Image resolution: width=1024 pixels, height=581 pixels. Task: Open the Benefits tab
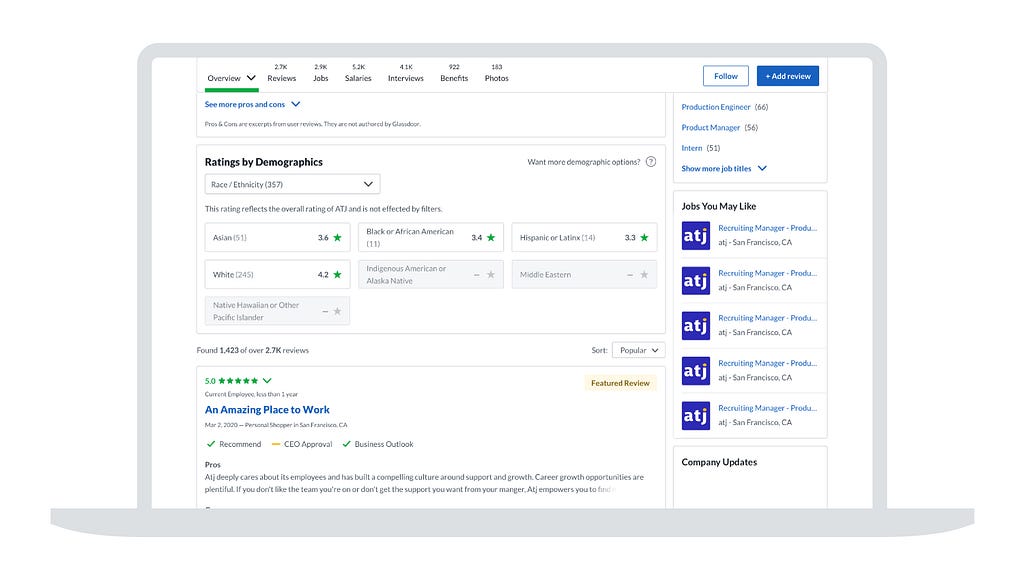pyautogui.click(x=454, y=73)
